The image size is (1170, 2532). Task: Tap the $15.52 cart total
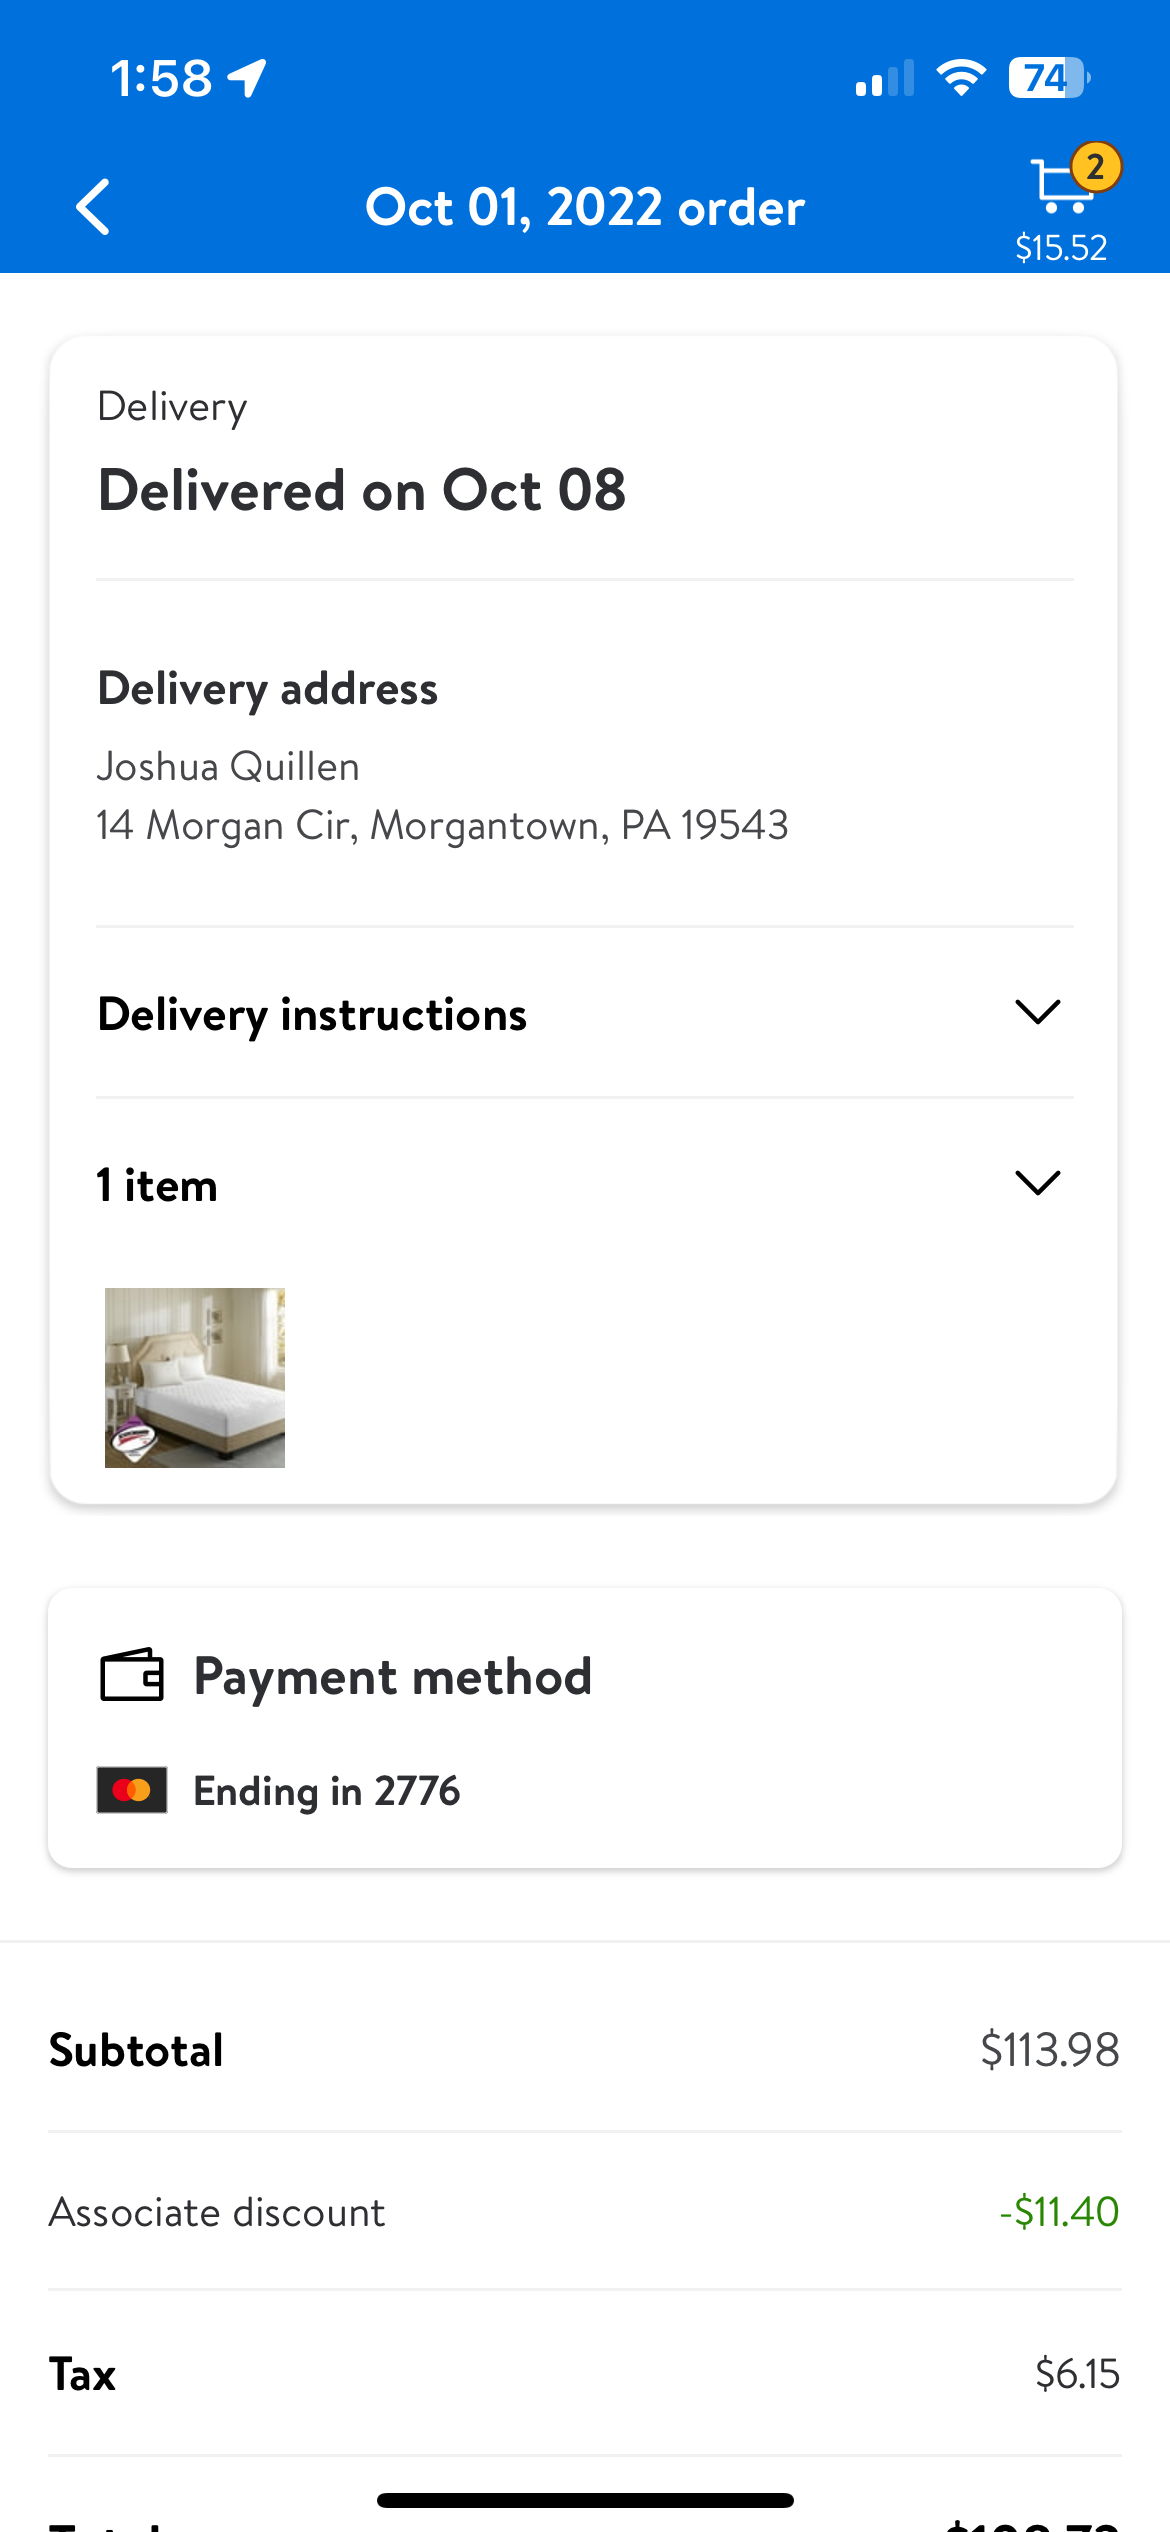tap(1061, 247)
